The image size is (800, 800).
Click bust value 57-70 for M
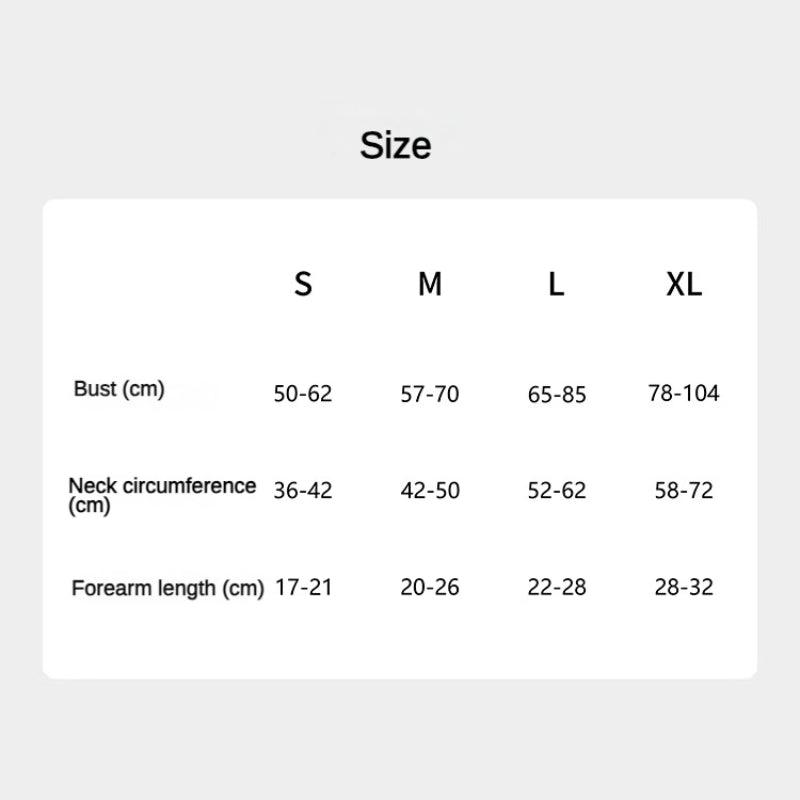click(430, 394)
